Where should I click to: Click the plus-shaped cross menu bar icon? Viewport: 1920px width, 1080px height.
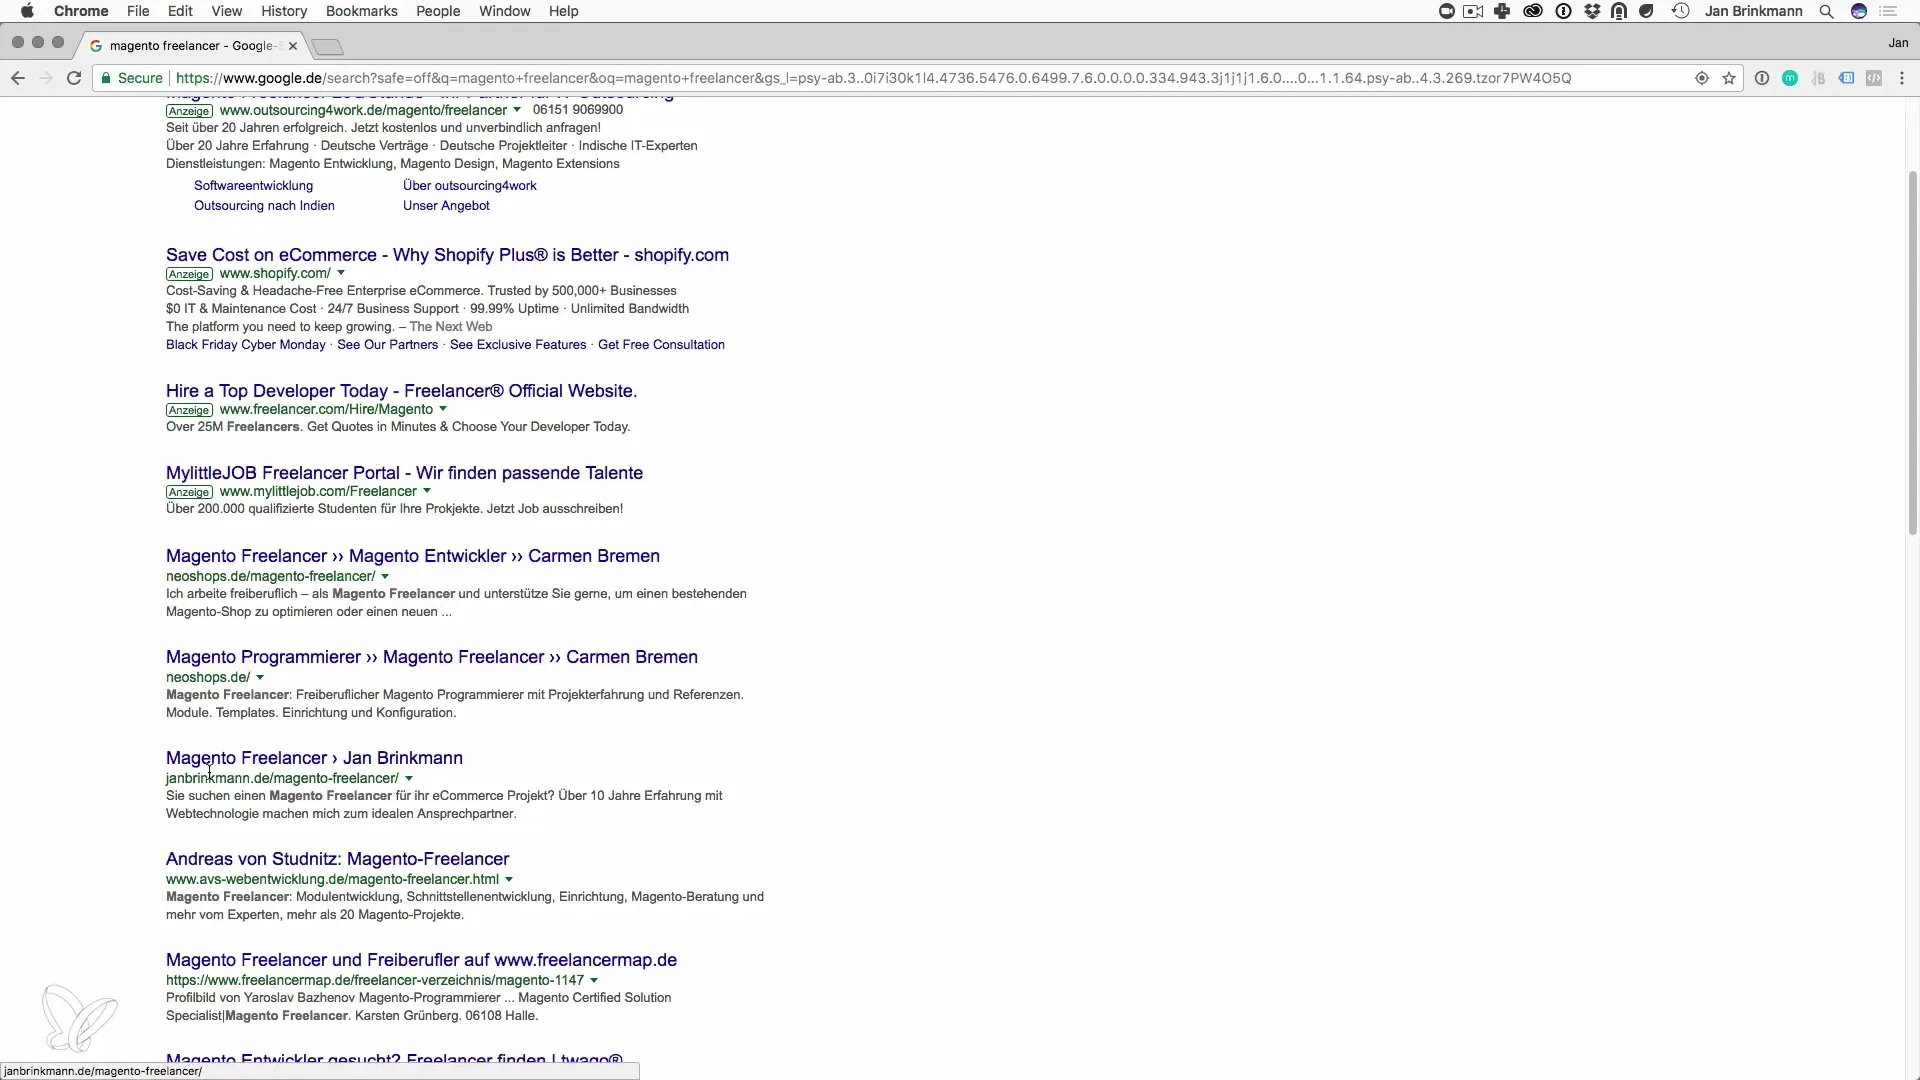click(x=1502, y=11)
